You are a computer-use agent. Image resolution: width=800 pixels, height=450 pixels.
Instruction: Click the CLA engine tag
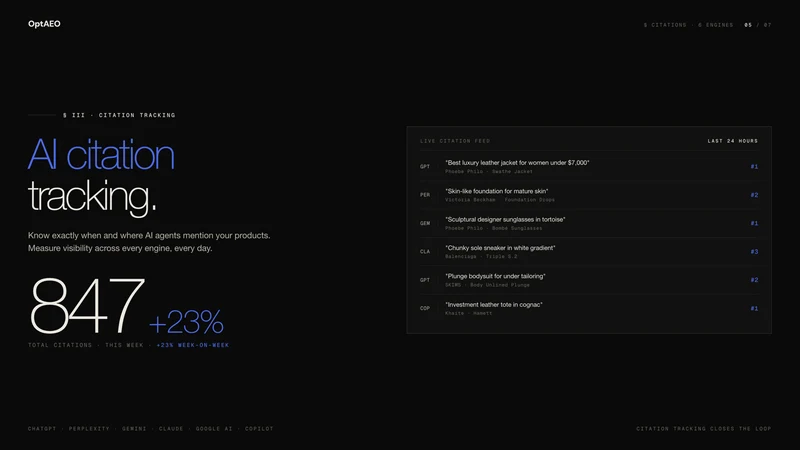pos(425,252)
